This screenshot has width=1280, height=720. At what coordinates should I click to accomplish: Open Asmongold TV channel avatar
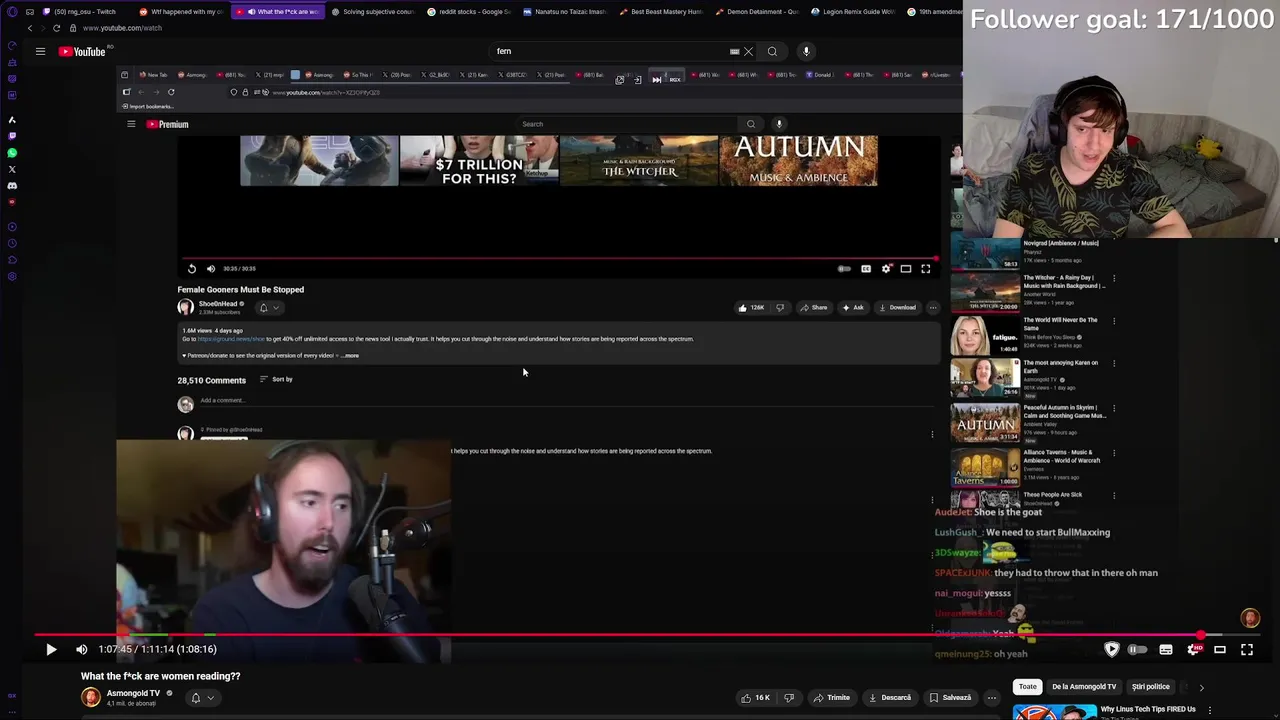click(91, 697)
